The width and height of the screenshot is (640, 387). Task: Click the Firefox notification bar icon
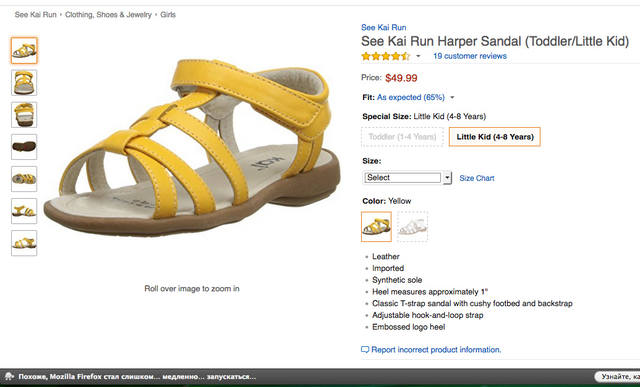point(9,376)
